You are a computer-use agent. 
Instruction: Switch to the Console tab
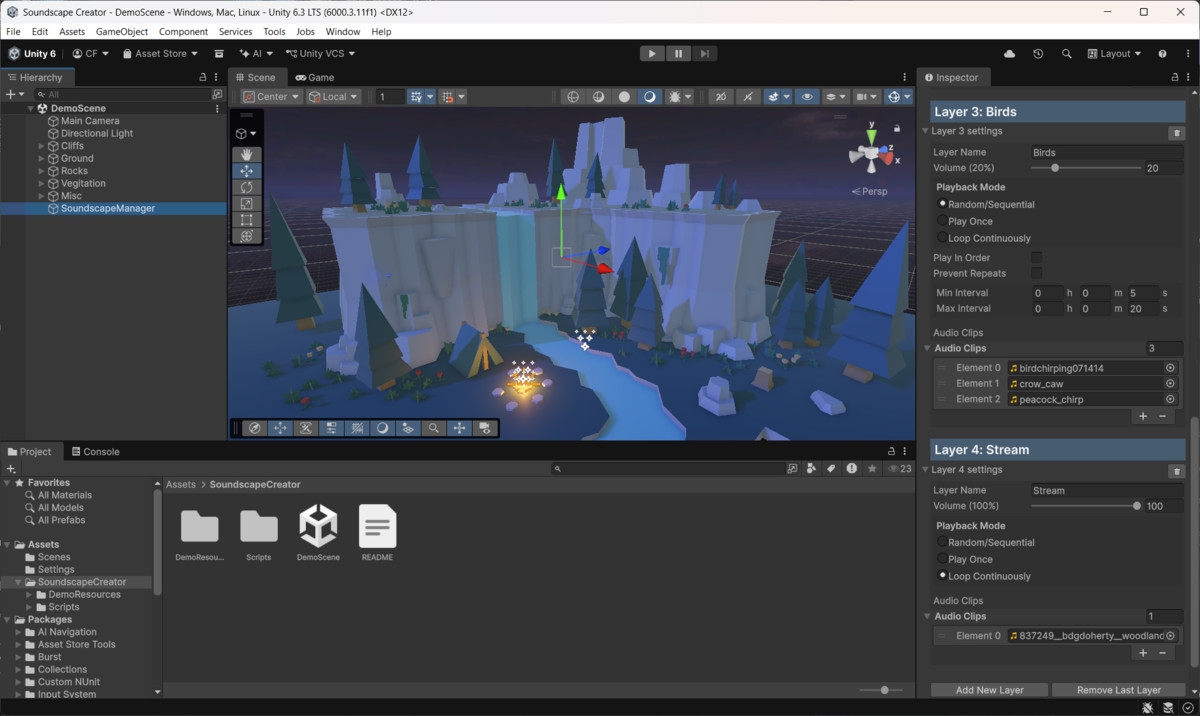pos(95,452)
